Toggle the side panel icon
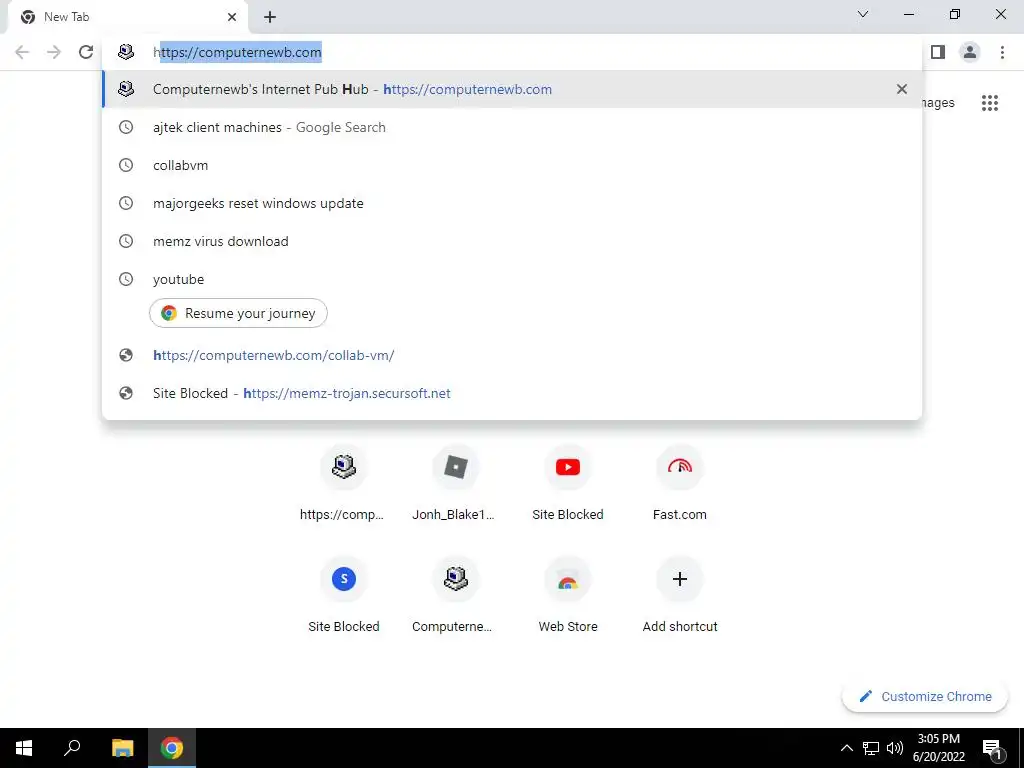This screenshot has height=768, width=1024. pyautogui.click(x=938, y=52)
